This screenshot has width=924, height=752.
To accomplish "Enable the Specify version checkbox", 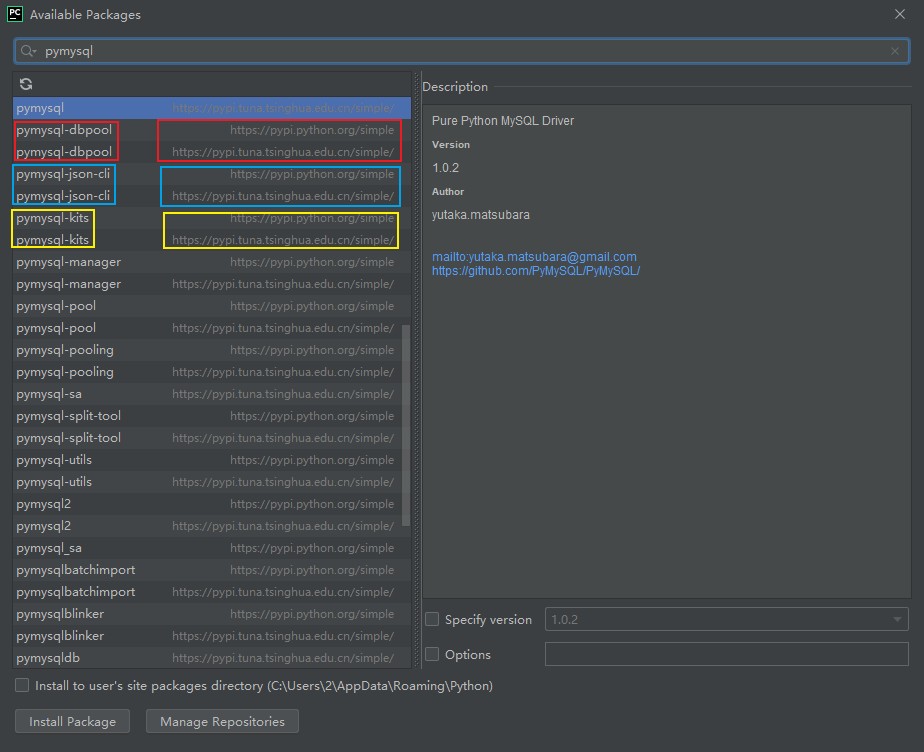I will tap(432, 619).
